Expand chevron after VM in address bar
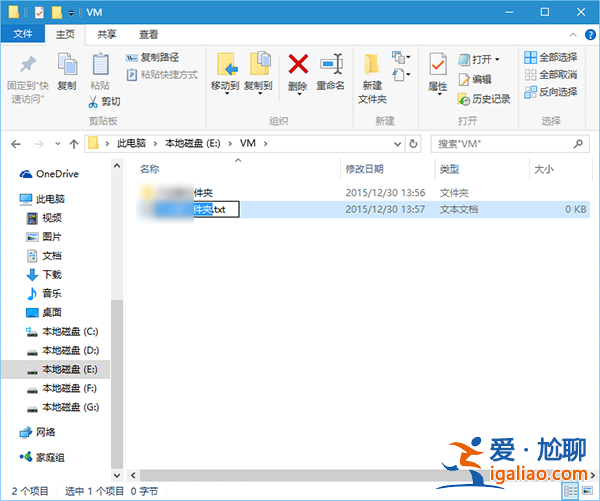 265,144
